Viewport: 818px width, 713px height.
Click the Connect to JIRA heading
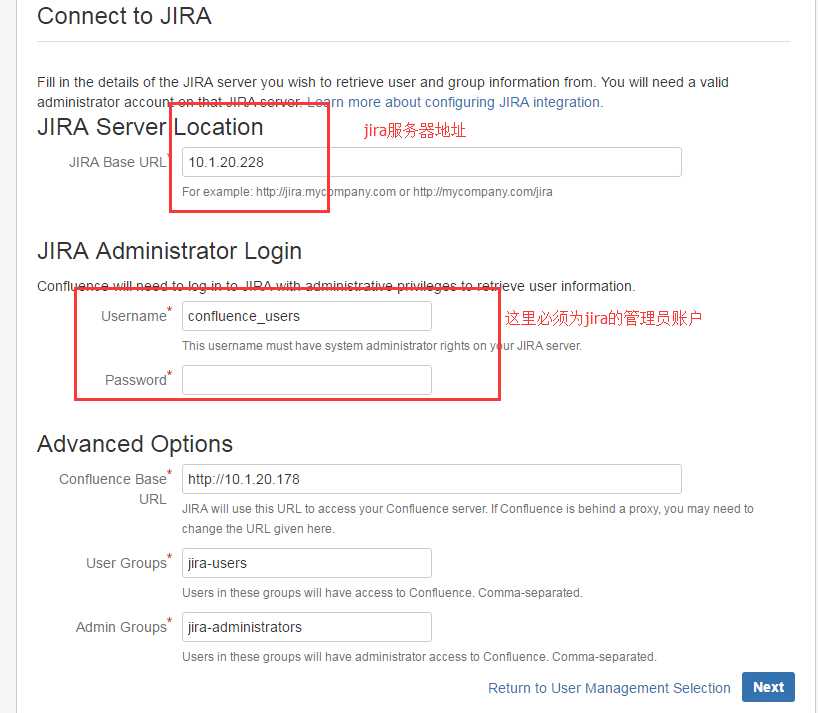click(124, 16)
